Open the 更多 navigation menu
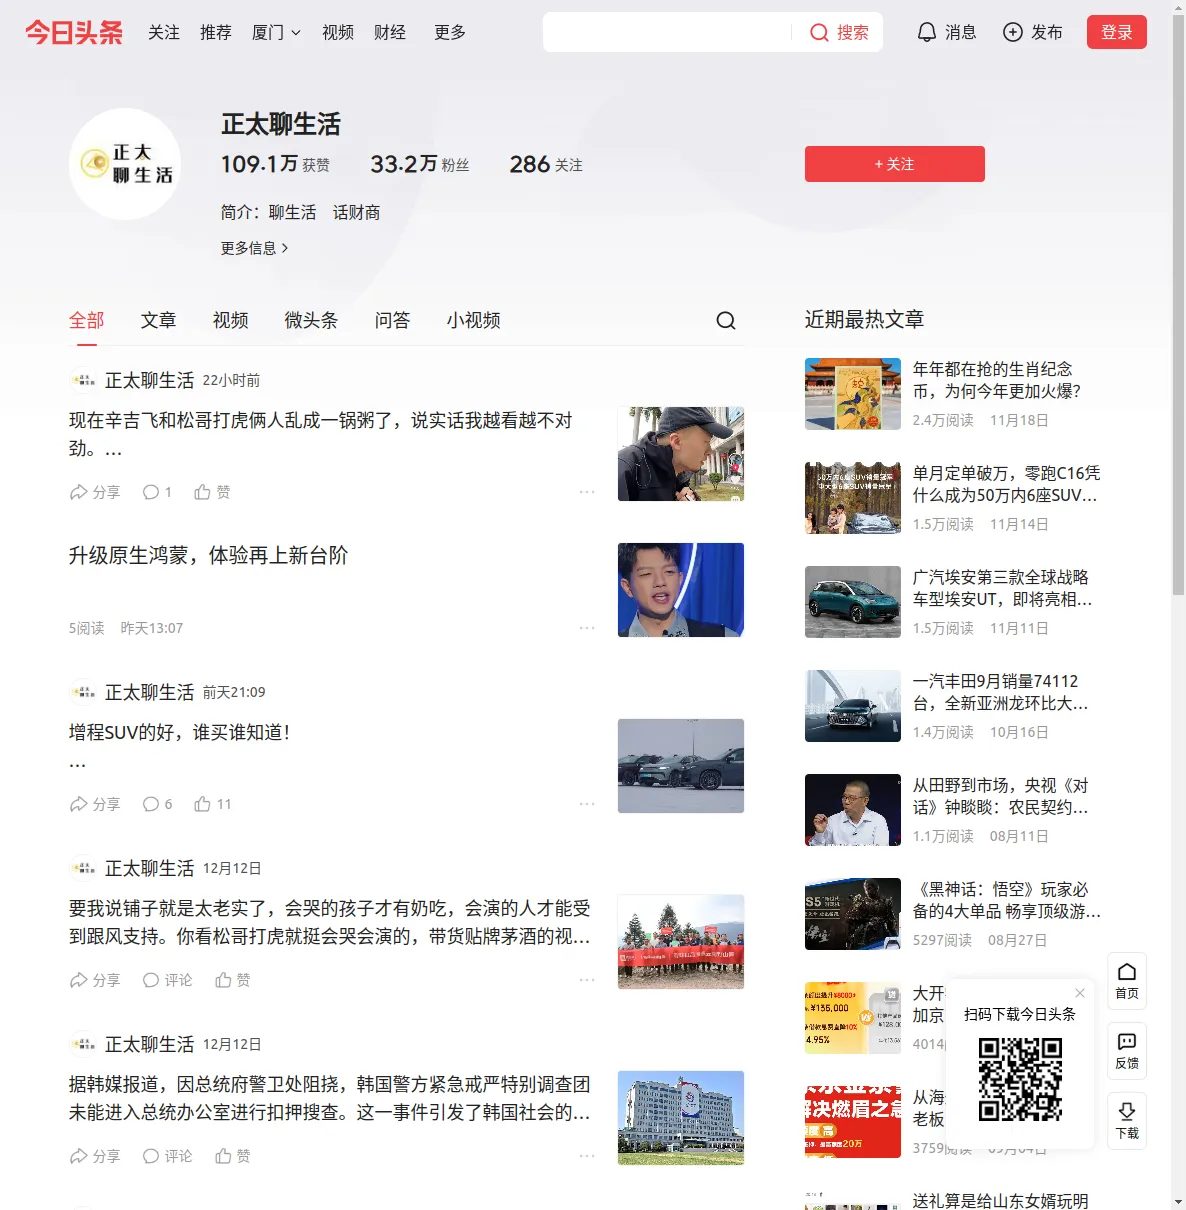This screenshot has height=1210, width=1186. coord(450,32)
